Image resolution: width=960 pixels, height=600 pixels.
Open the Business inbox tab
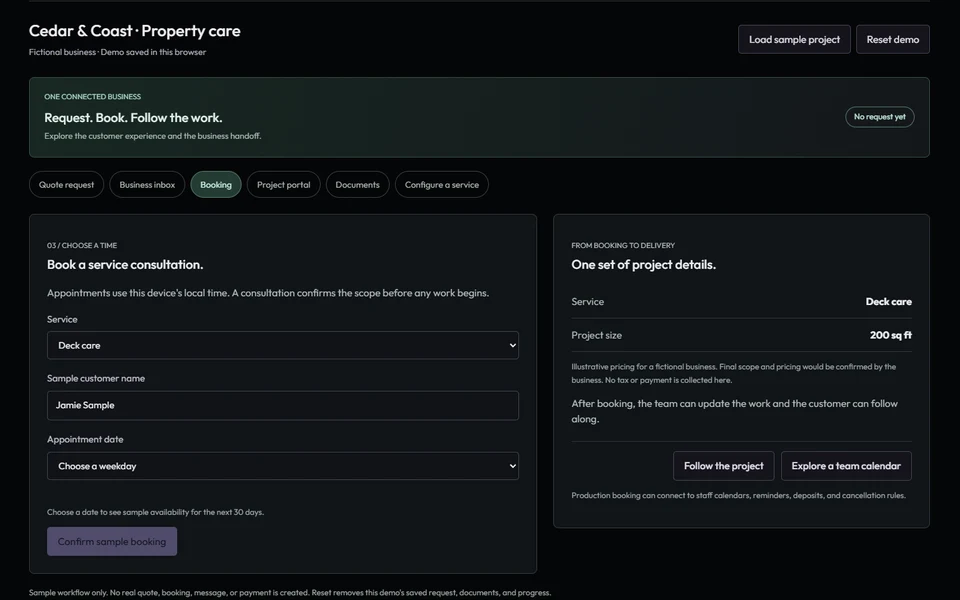click(147, 184)
